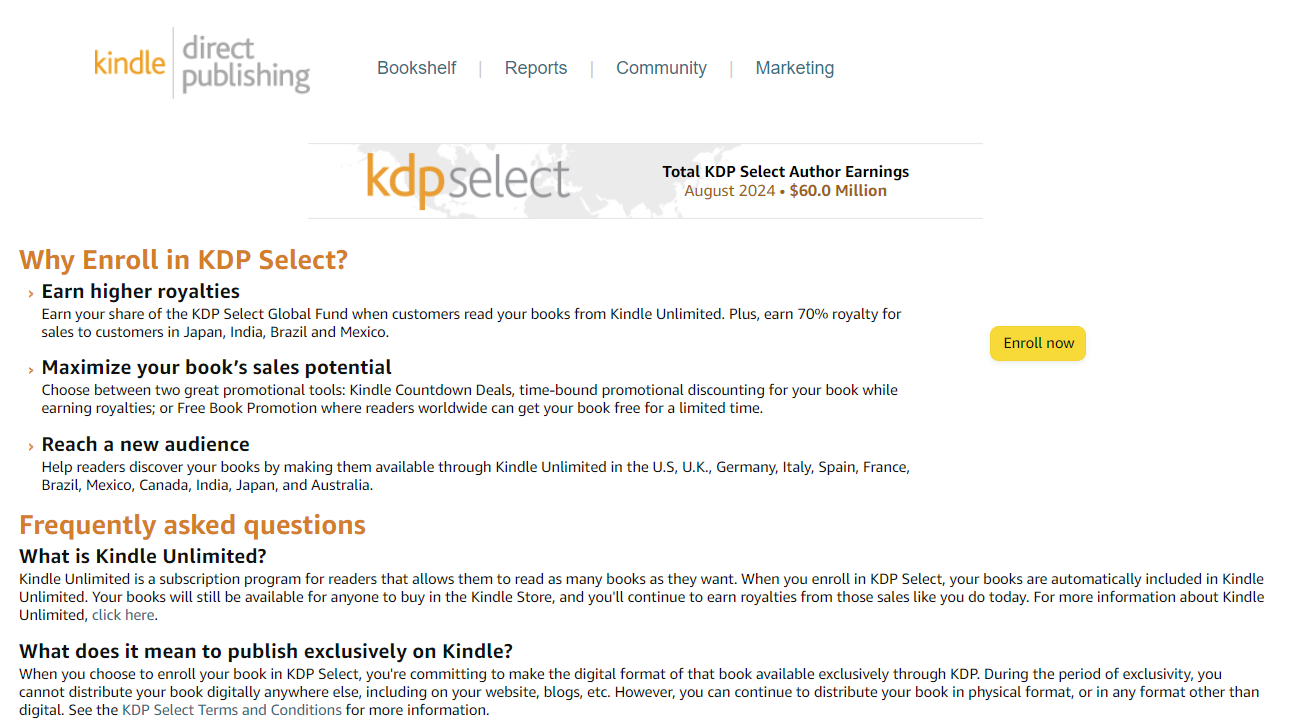Expand the Reach a new audience section

click(146, 444)
